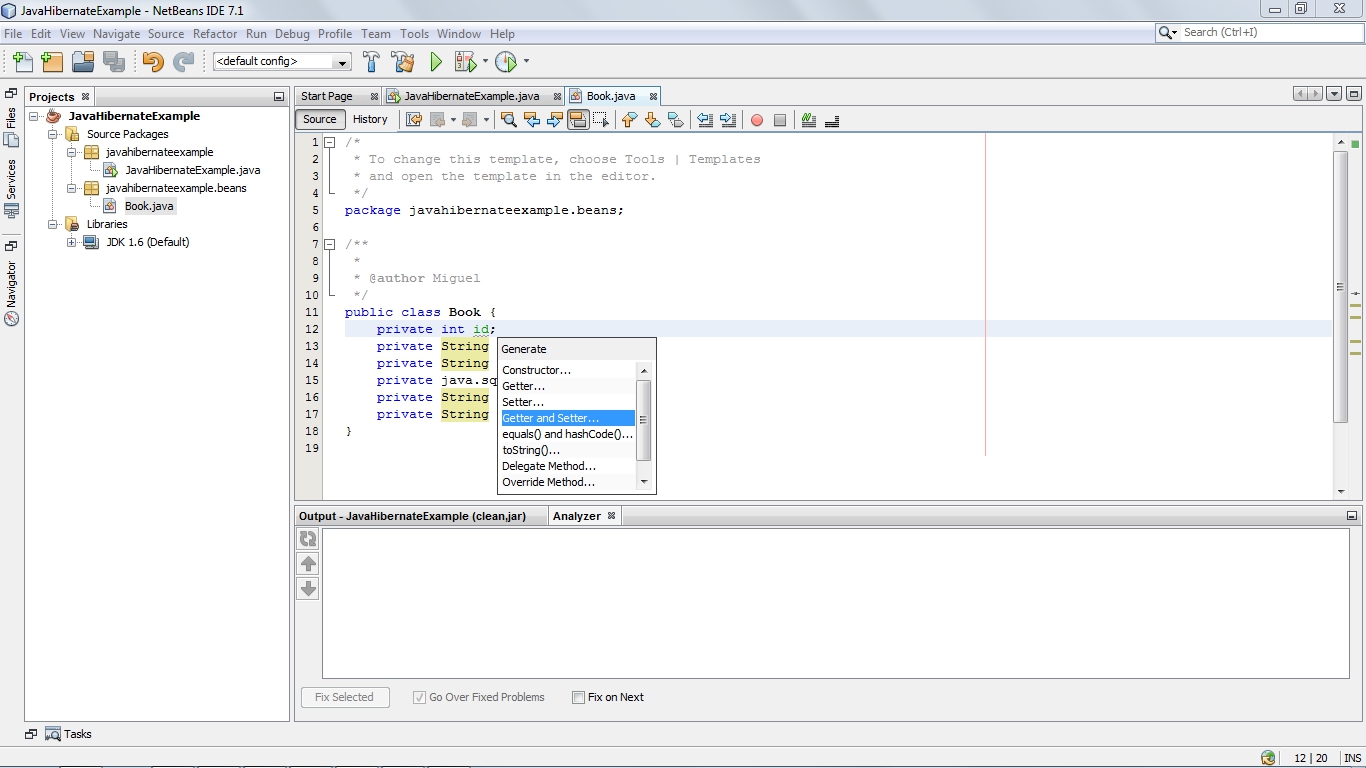Image resolution: width=1366 pixels, height=768 pixels.
Task: Collapse the code fold at line 7
Action: (x=329, y=244)
